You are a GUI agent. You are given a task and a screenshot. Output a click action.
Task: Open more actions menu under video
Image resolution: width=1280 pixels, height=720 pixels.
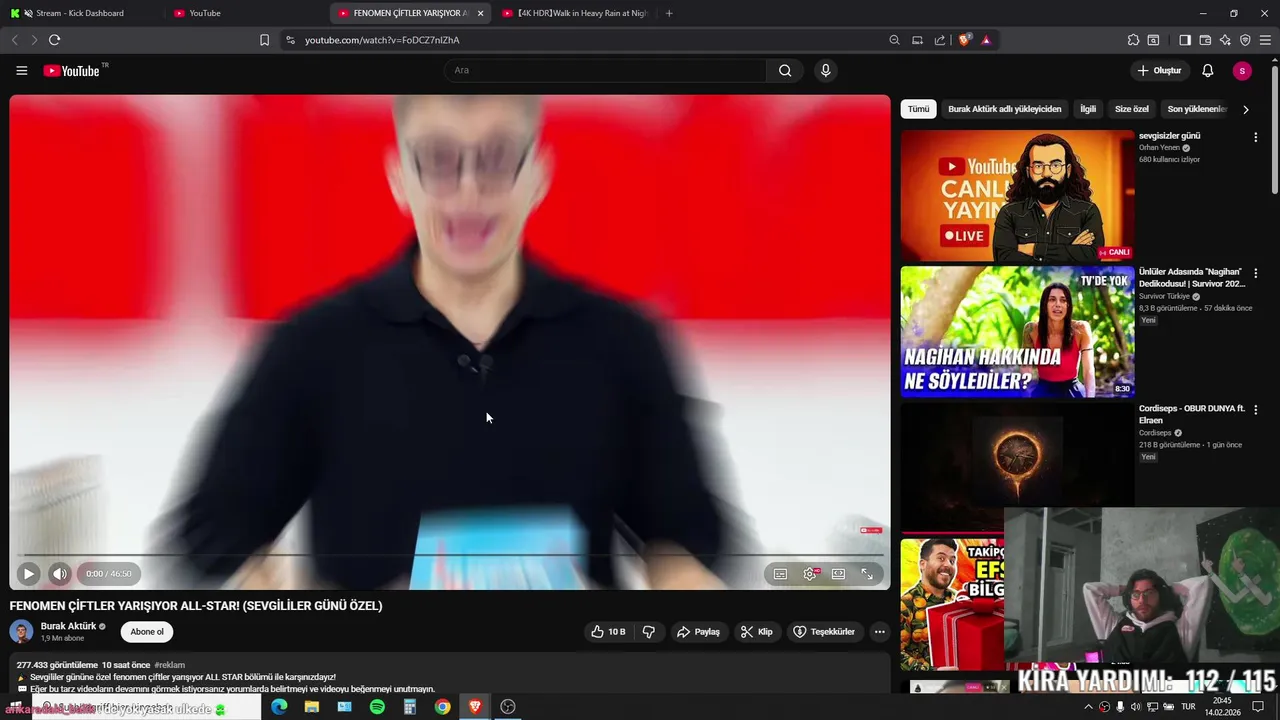pyautogui.click(x=880, y=632)
